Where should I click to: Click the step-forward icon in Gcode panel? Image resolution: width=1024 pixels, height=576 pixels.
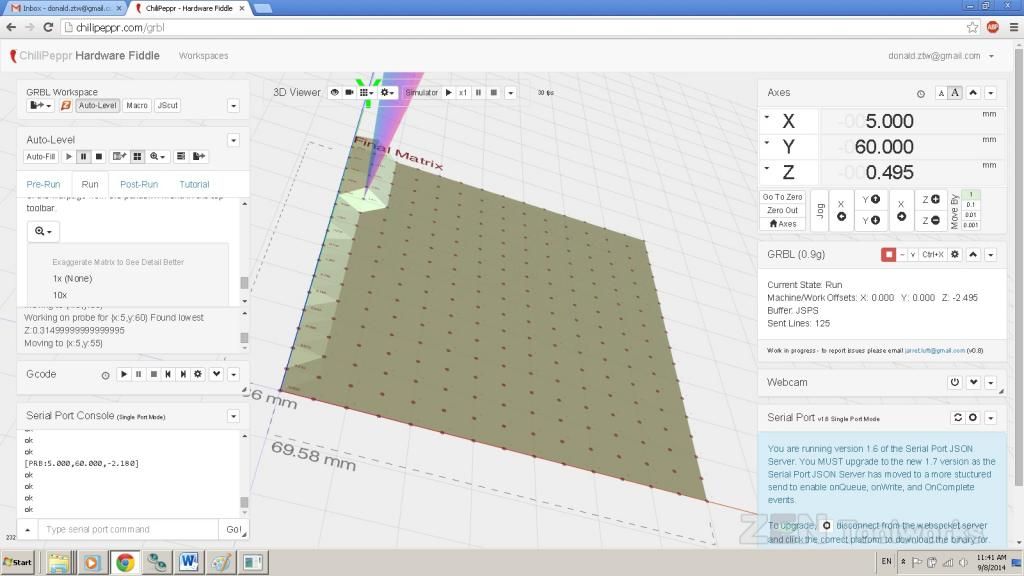click(183, 374)
